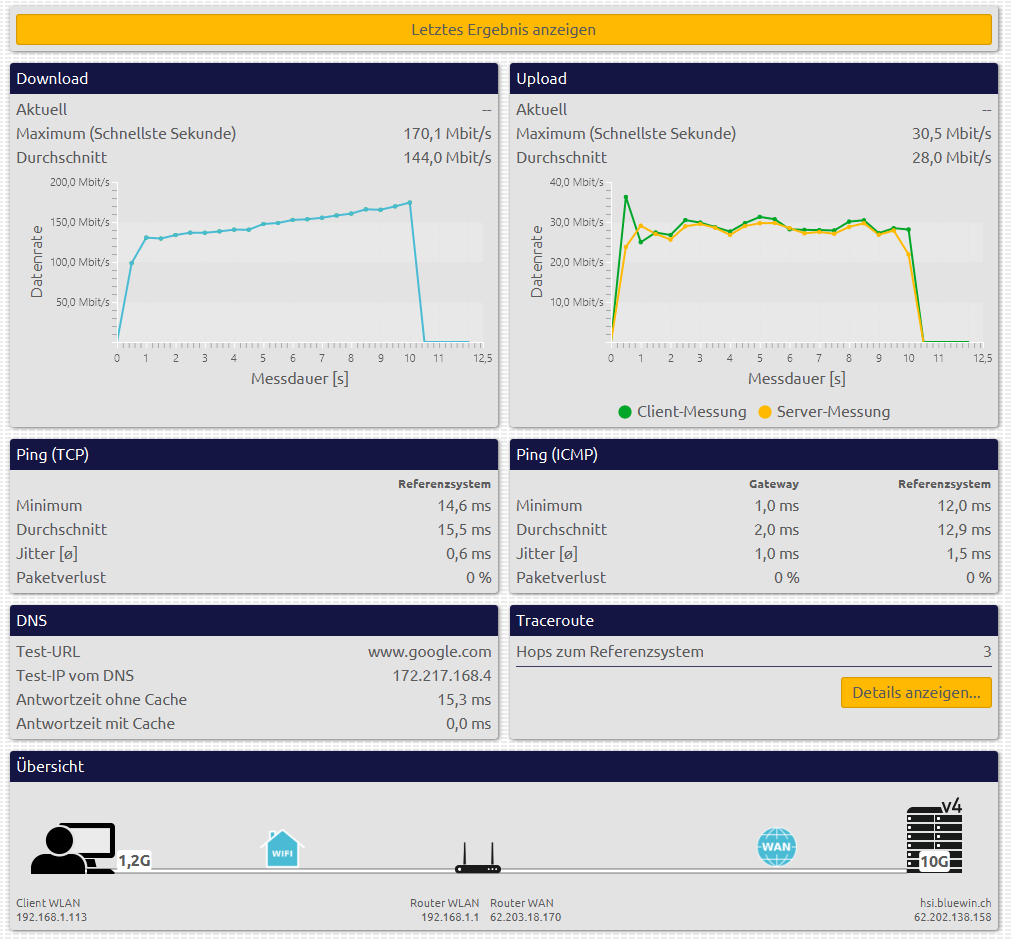Click the Übersicht section header
This screenshot has width=1012, height=941.
point(504,767)
